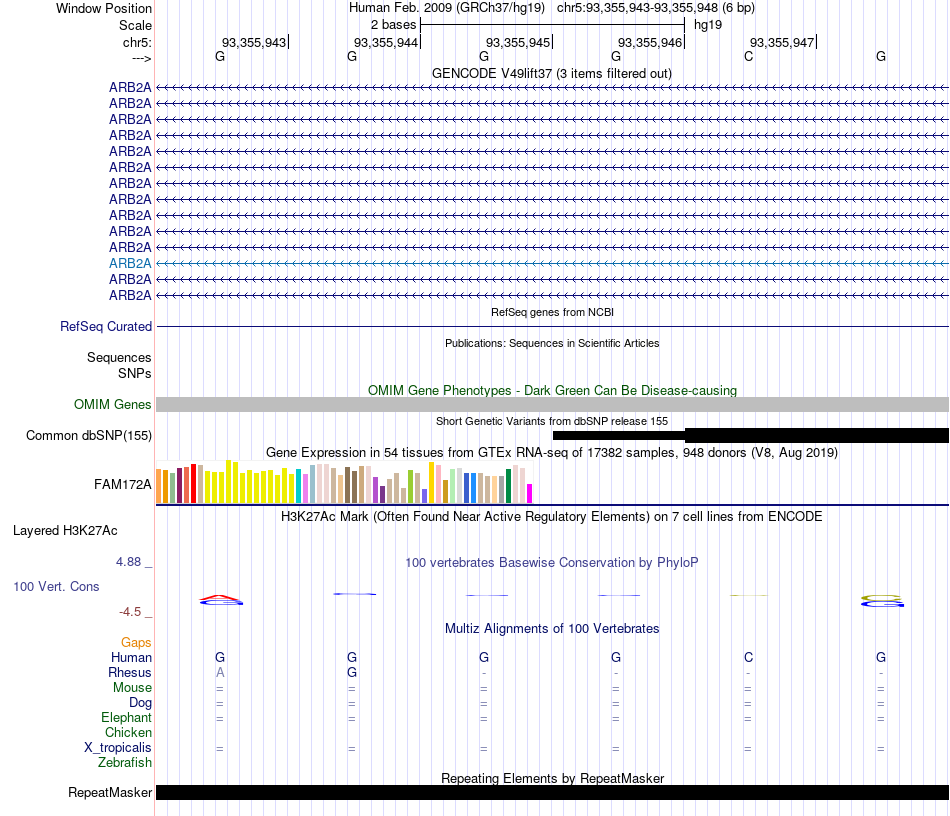Image resolution: width=950 pixels, height=816 pixels.
Task: Click 'Basewise Conservation by PhyloP' title
Action: point(551,563)
